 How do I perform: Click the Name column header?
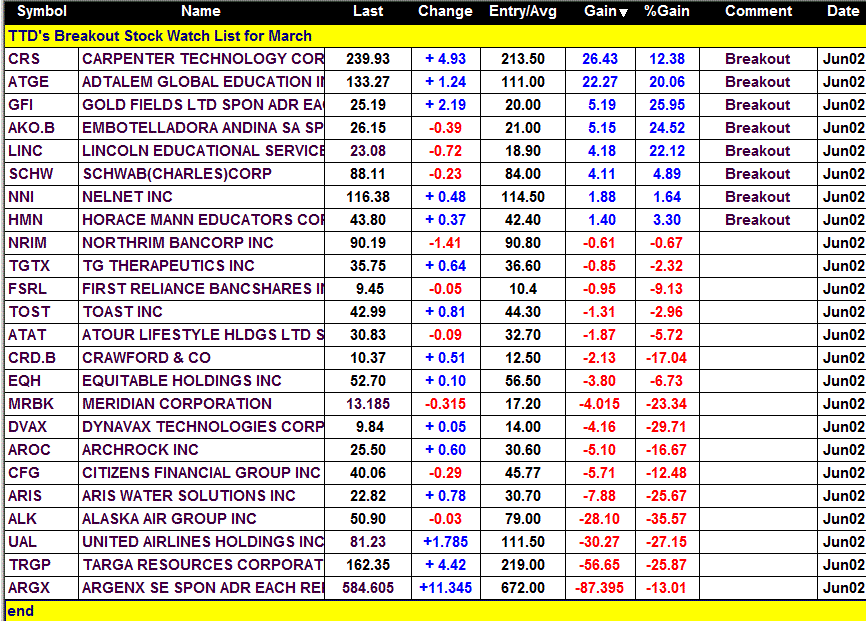pos(201,11)
